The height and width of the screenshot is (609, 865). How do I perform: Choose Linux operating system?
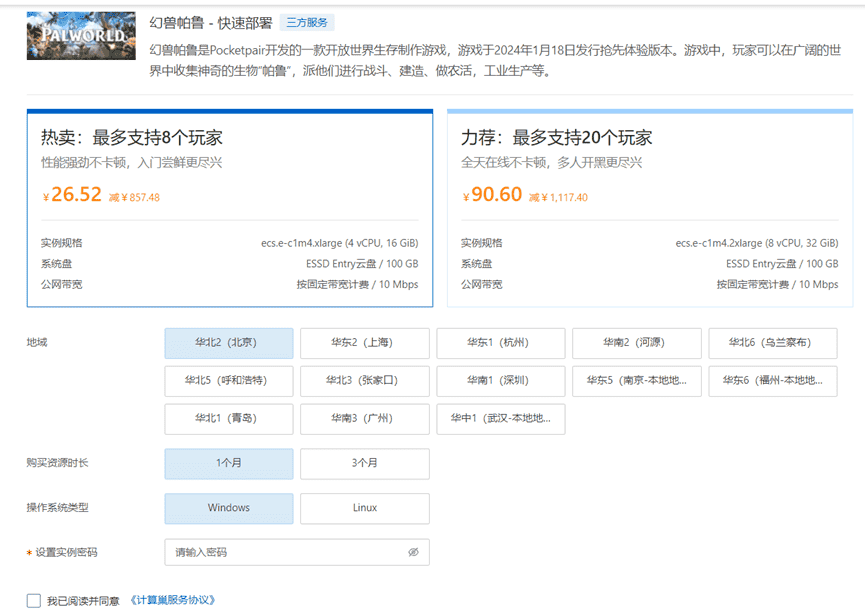(x=365, y=508)
